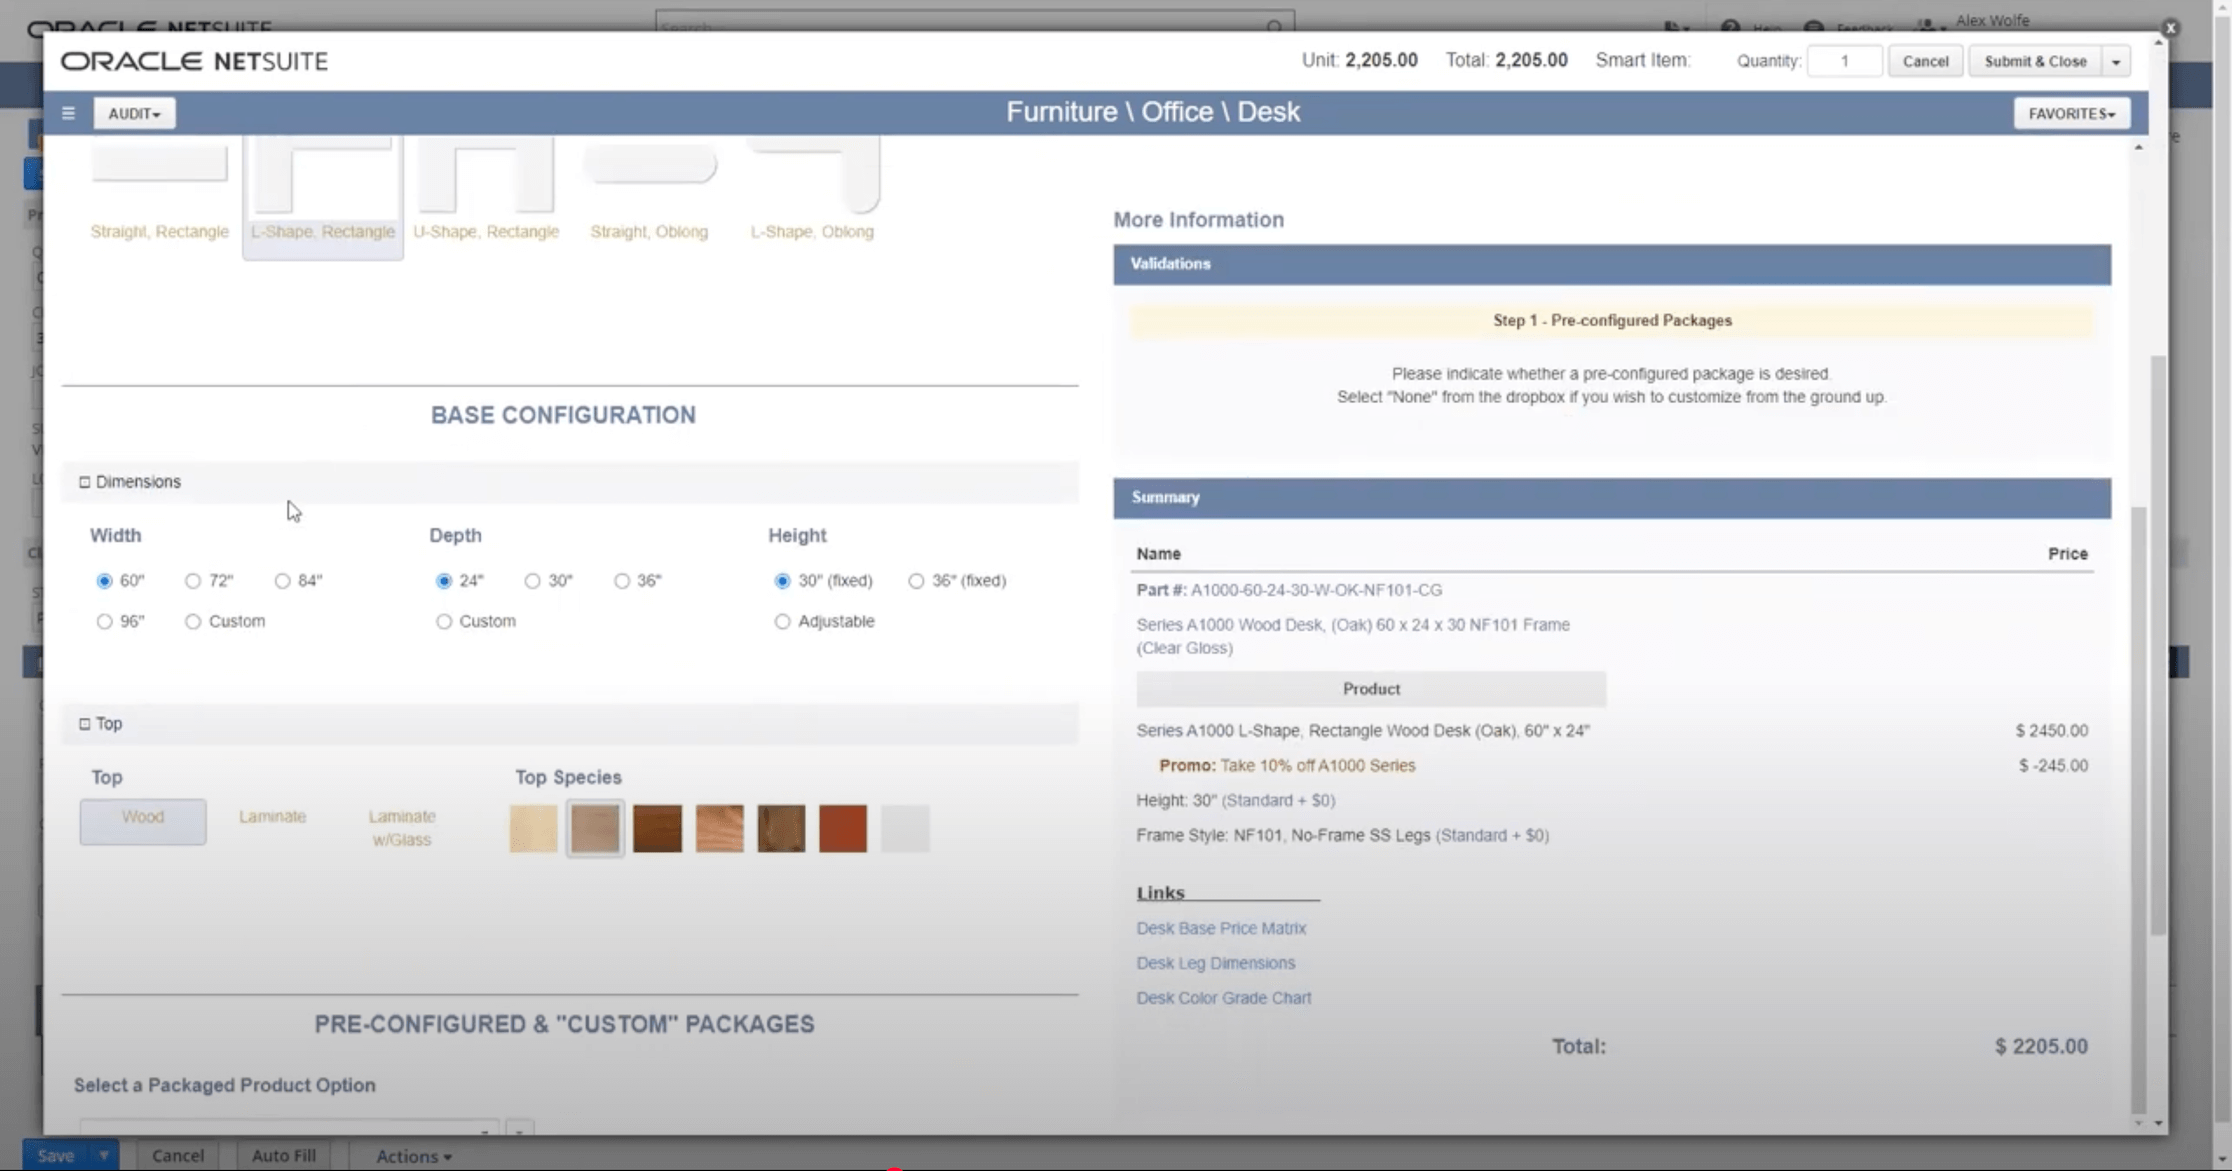
Task: Open the AUDIT dropdown menu
Action: coord(134,113)
